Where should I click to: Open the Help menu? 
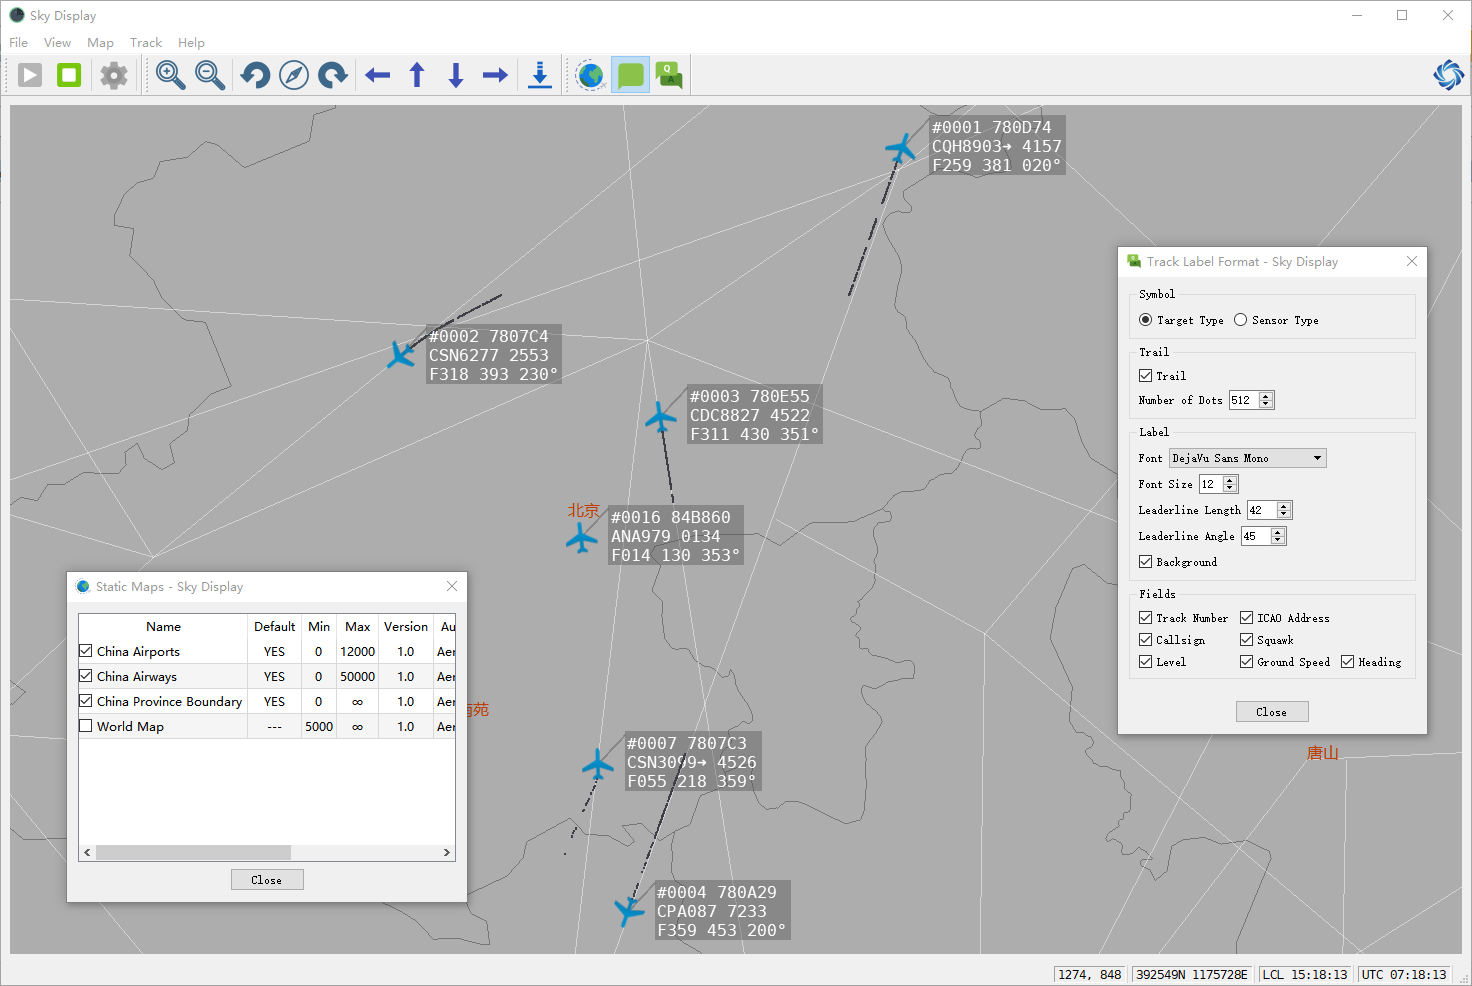pyautogui.click(x=191, y=43)
